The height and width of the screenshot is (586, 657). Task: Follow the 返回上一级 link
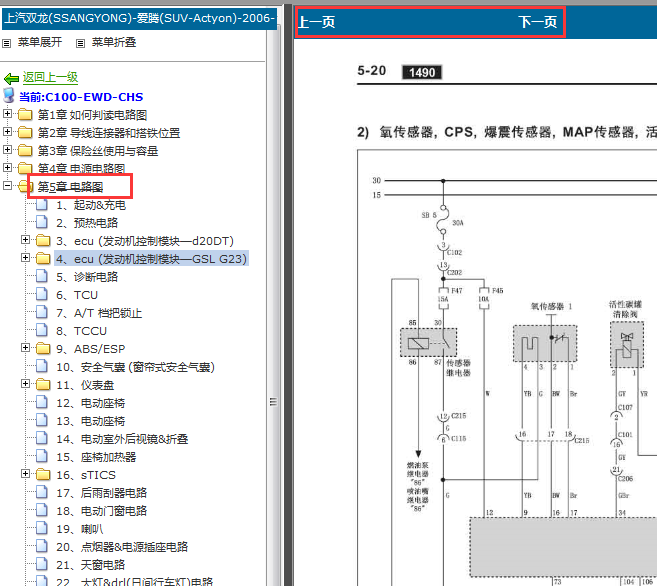click(50, 78)
